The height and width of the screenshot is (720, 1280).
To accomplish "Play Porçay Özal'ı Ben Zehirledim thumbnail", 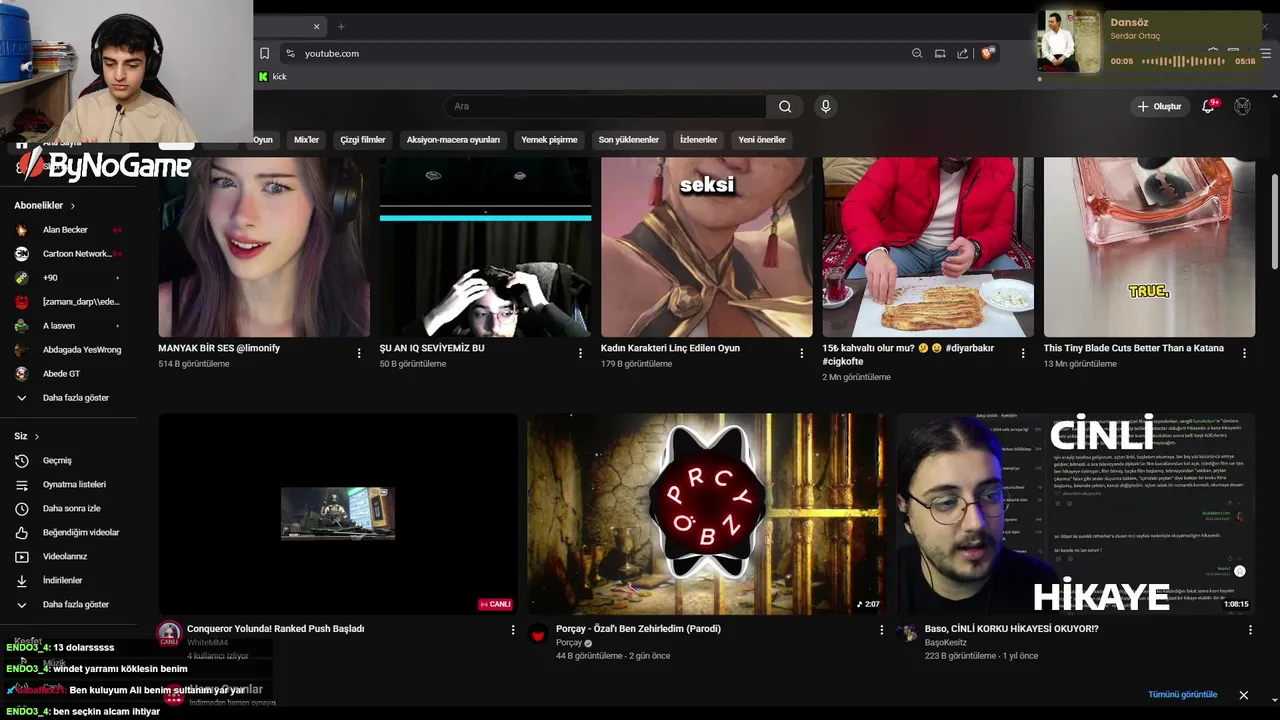I will pyautogui.click(x=706, y=514).
